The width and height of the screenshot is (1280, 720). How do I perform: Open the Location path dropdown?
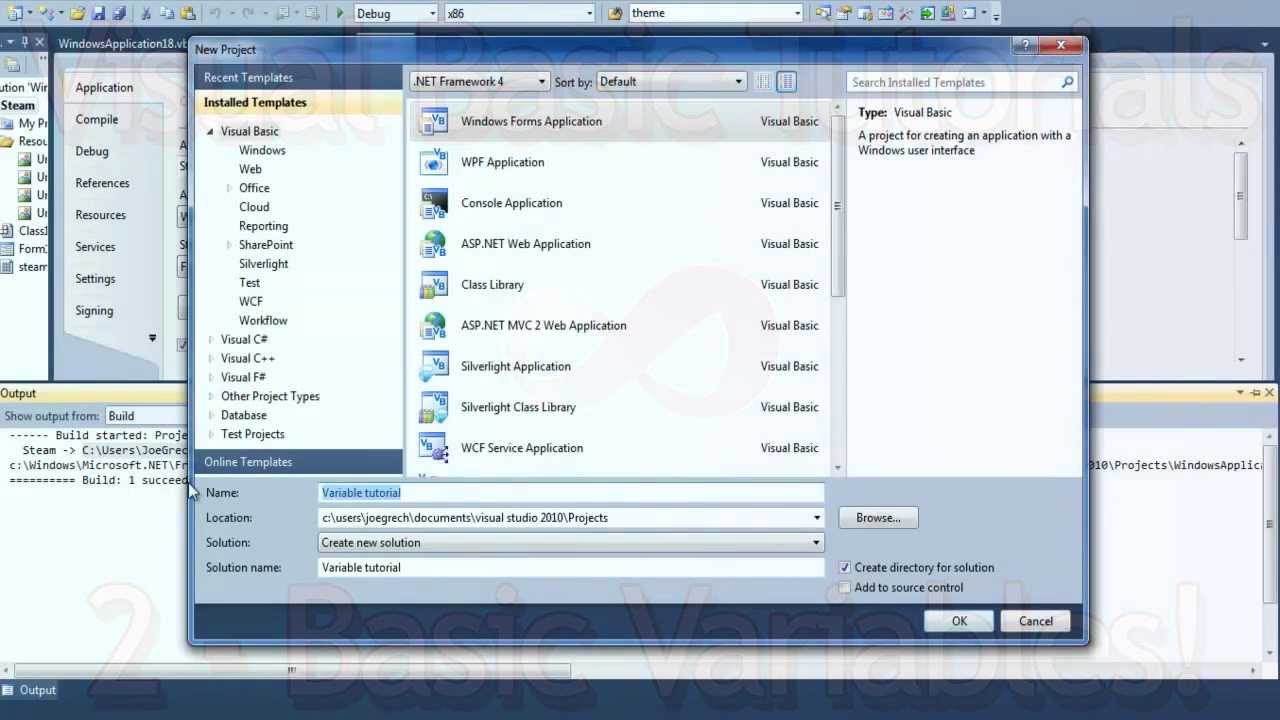tap(817, 518)
